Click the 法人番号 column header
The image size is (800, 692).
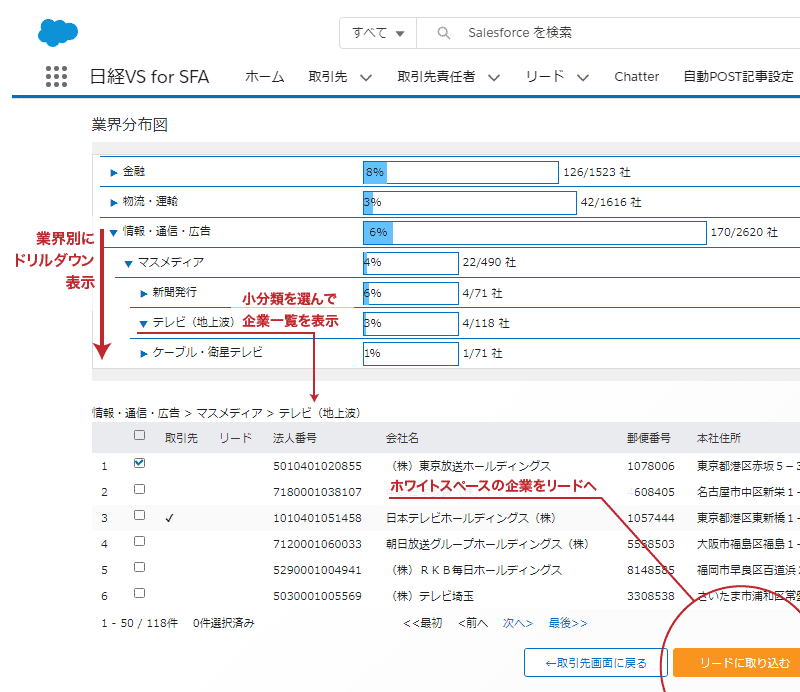coord(295,438)
